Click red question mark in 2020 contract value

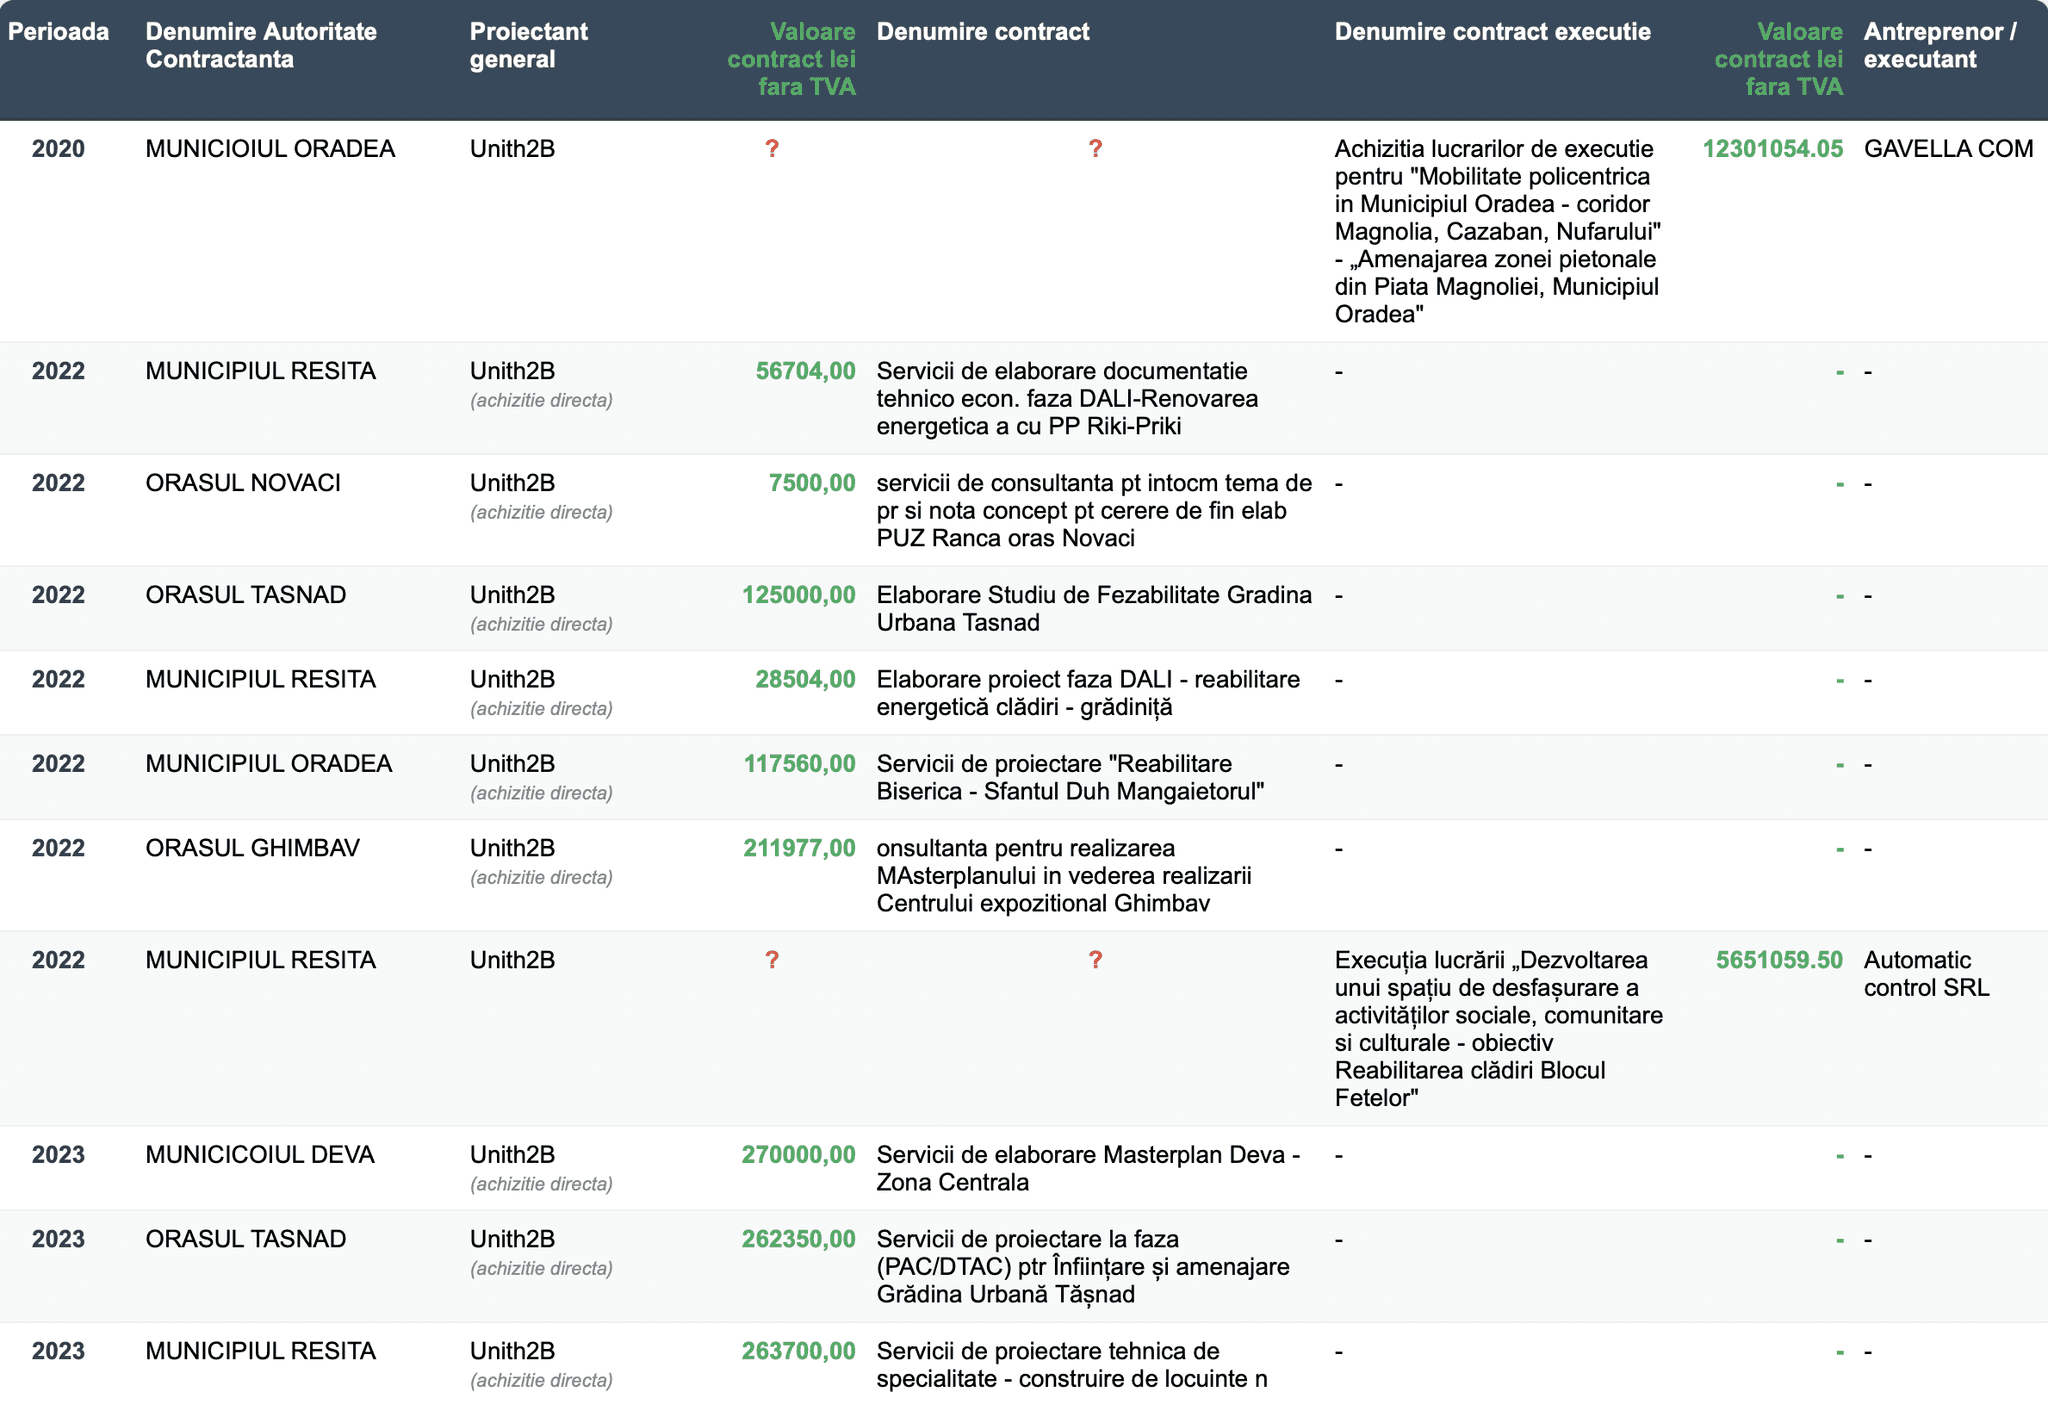(772, 149)
